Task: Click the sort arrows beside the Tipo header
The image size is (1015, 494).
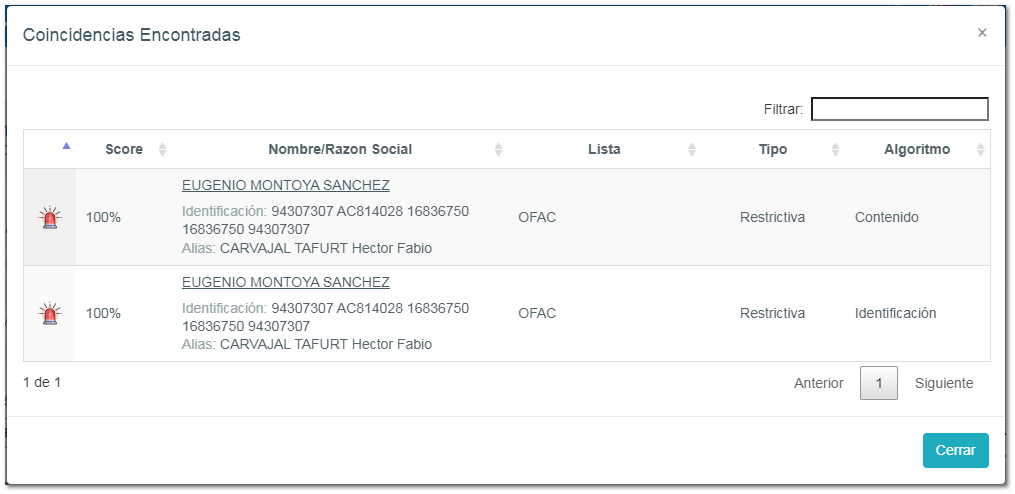Action: coord(836,150)
